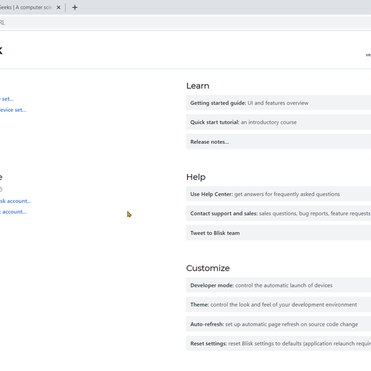
Task: Open Quick start tutorial item
Action: tap(278, 122)
